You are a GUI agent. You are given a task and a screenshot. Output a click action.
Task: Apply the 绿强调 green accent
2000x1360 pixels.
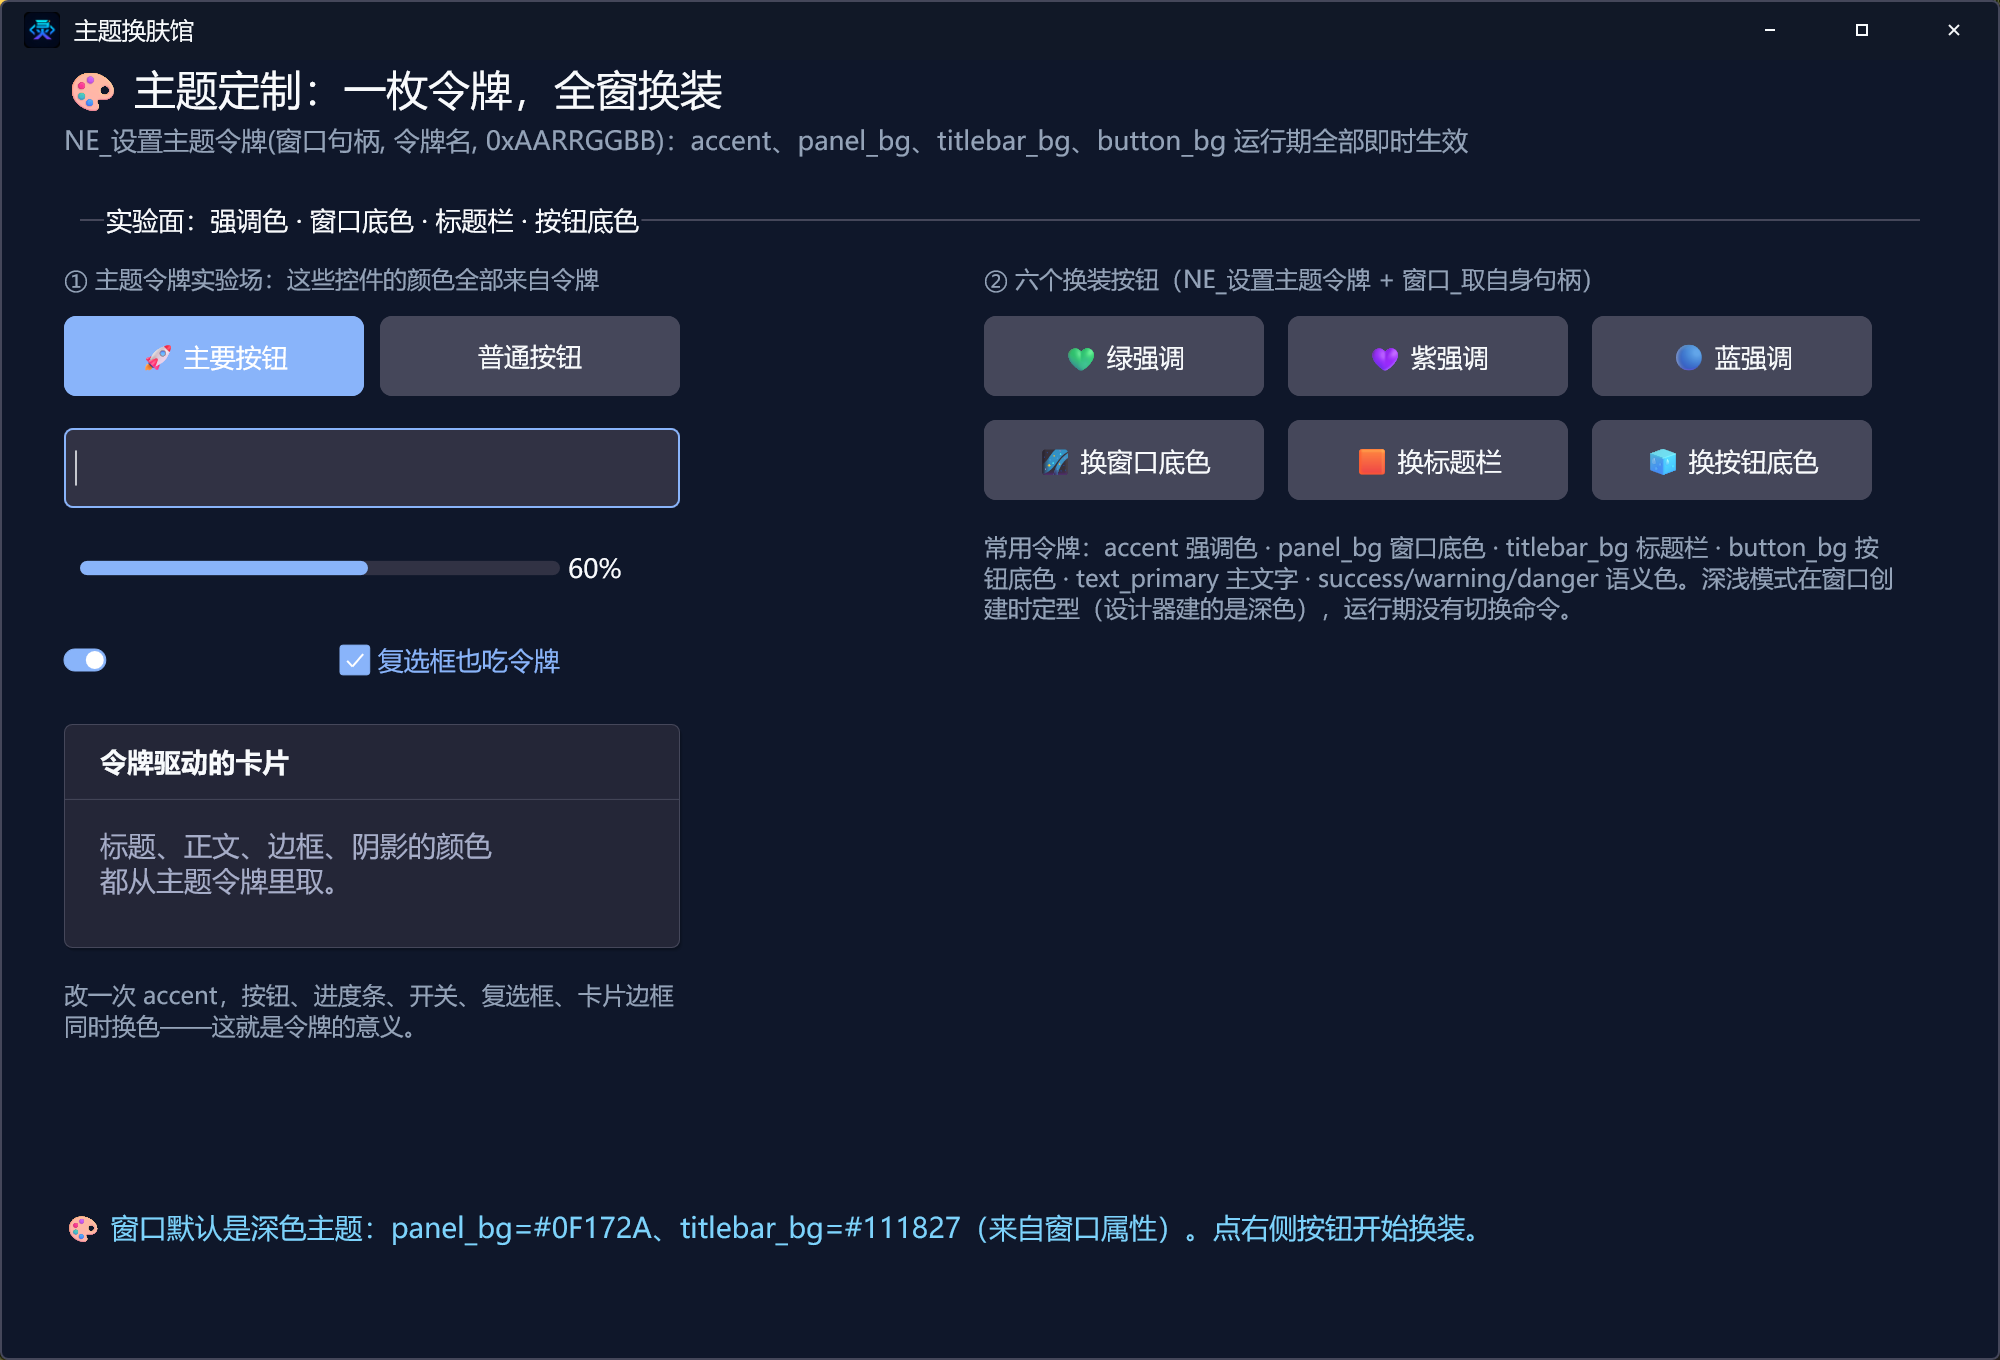coord(1124,356)
